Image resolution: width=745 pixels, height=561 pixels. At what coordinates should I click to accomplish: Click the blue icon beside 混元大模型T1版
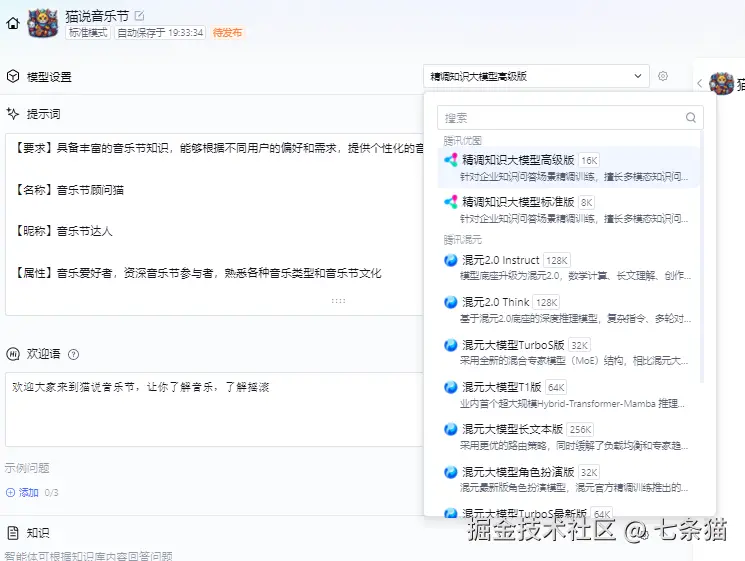click(x=450, y=388)
